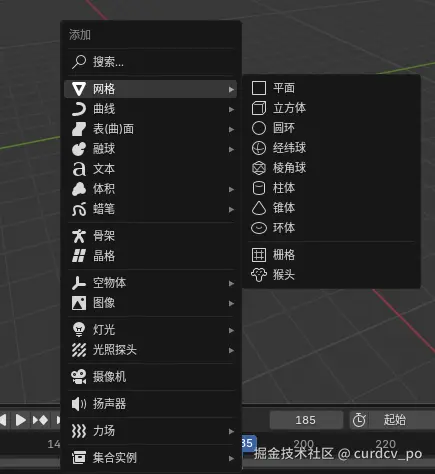
Task: Click the torus icon 环体
Action: (259, 228)
